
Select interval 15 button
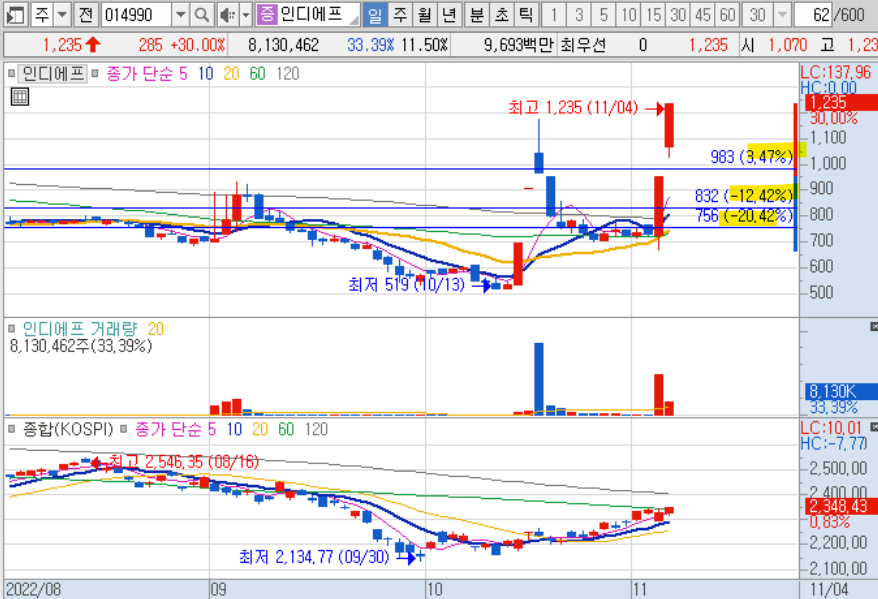coord(653,15)
